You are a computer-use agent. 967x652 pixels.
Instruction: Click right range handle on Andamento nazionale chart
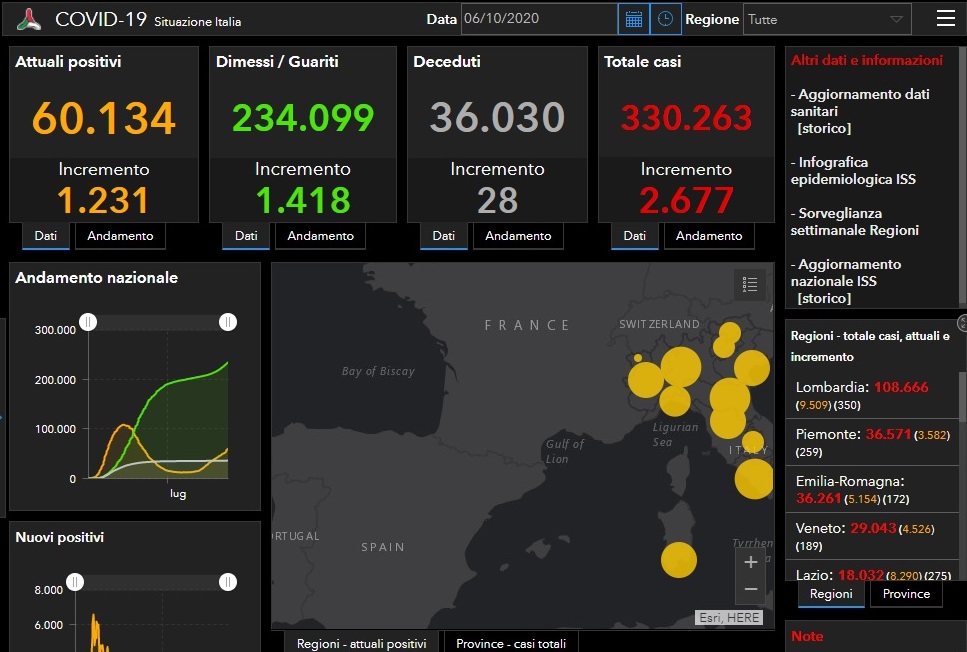point(228,321)
